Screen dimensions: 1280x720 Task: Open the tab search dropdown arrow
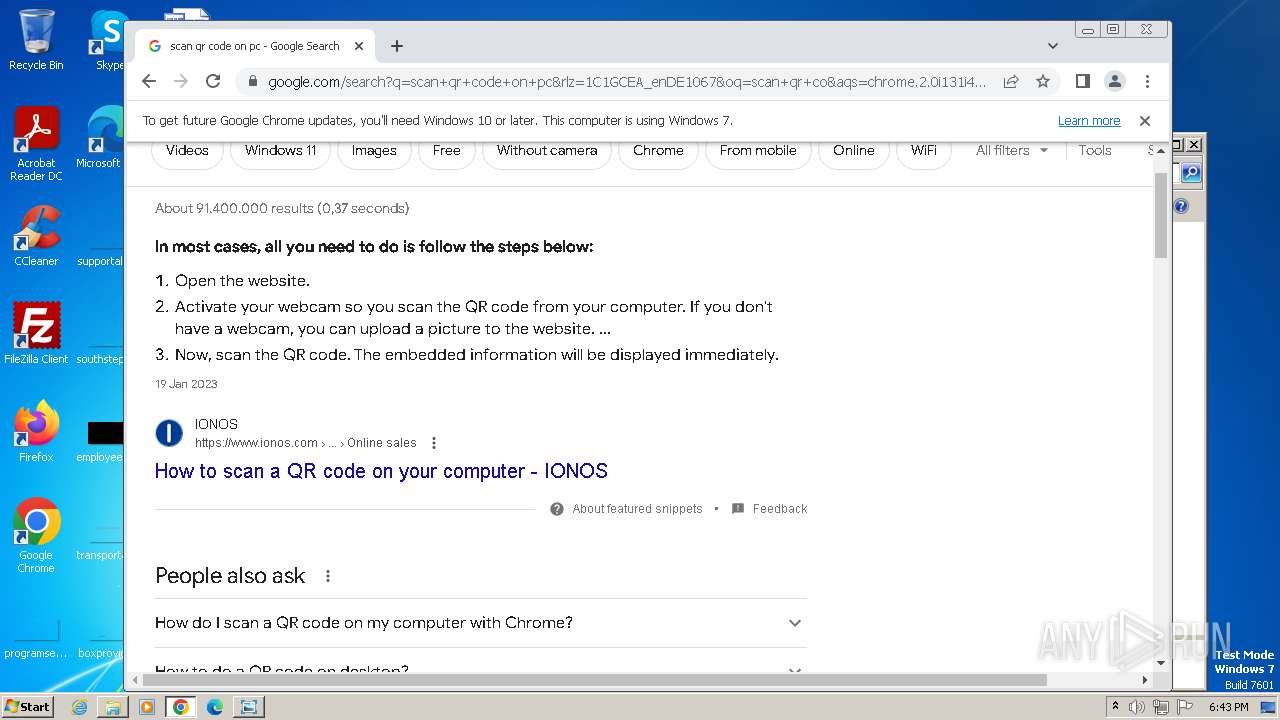tap(1052, 46)
